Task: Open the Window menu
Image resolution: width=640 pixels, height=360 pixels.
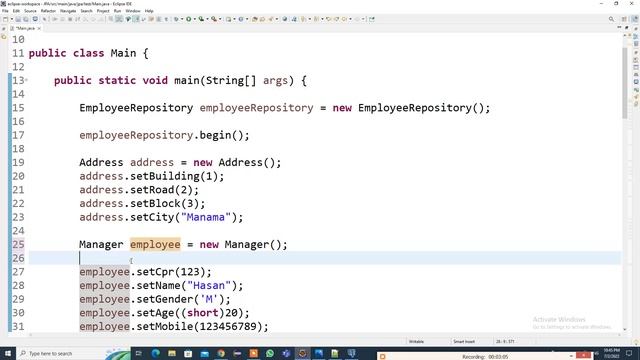Action: (x=133, y=11)
